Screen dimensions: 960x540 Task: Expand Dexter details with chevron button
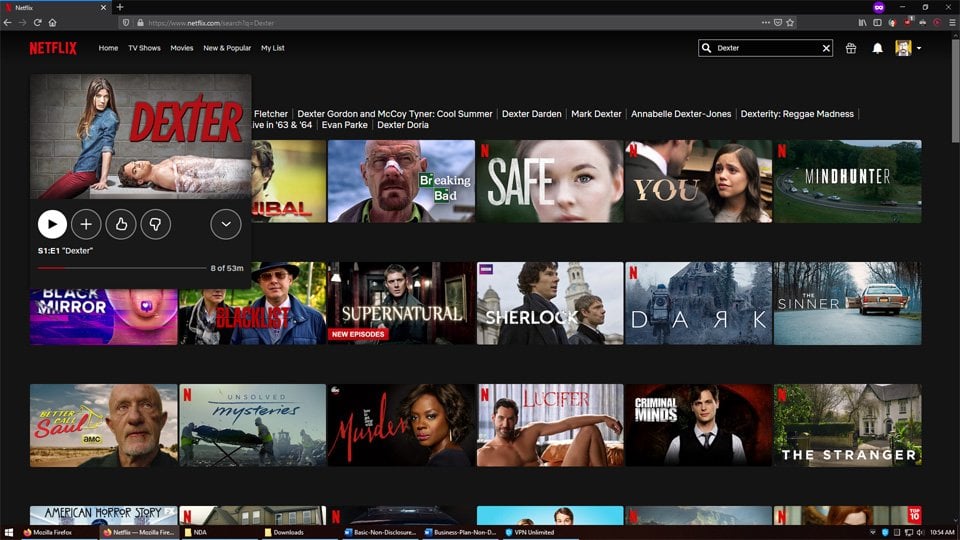point(226,224)
